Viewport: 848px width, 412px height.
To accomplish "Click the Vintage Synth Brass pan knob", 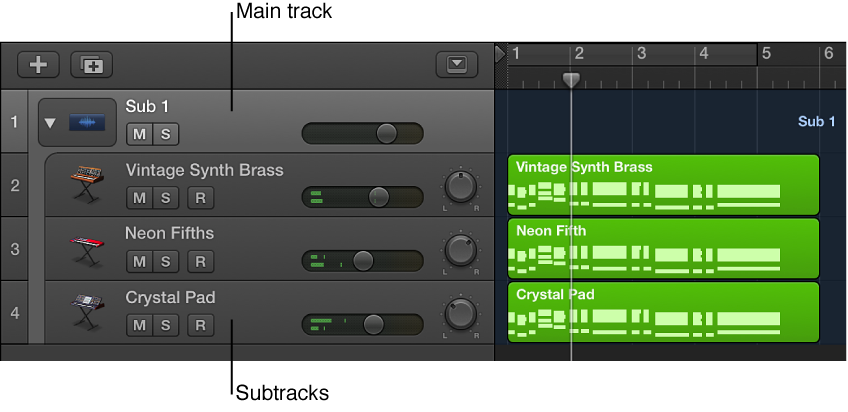I will pos(461,187).
